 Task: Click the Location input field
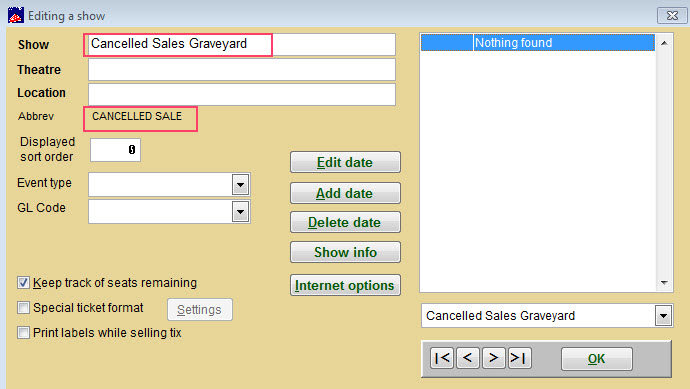pos(242,94)
